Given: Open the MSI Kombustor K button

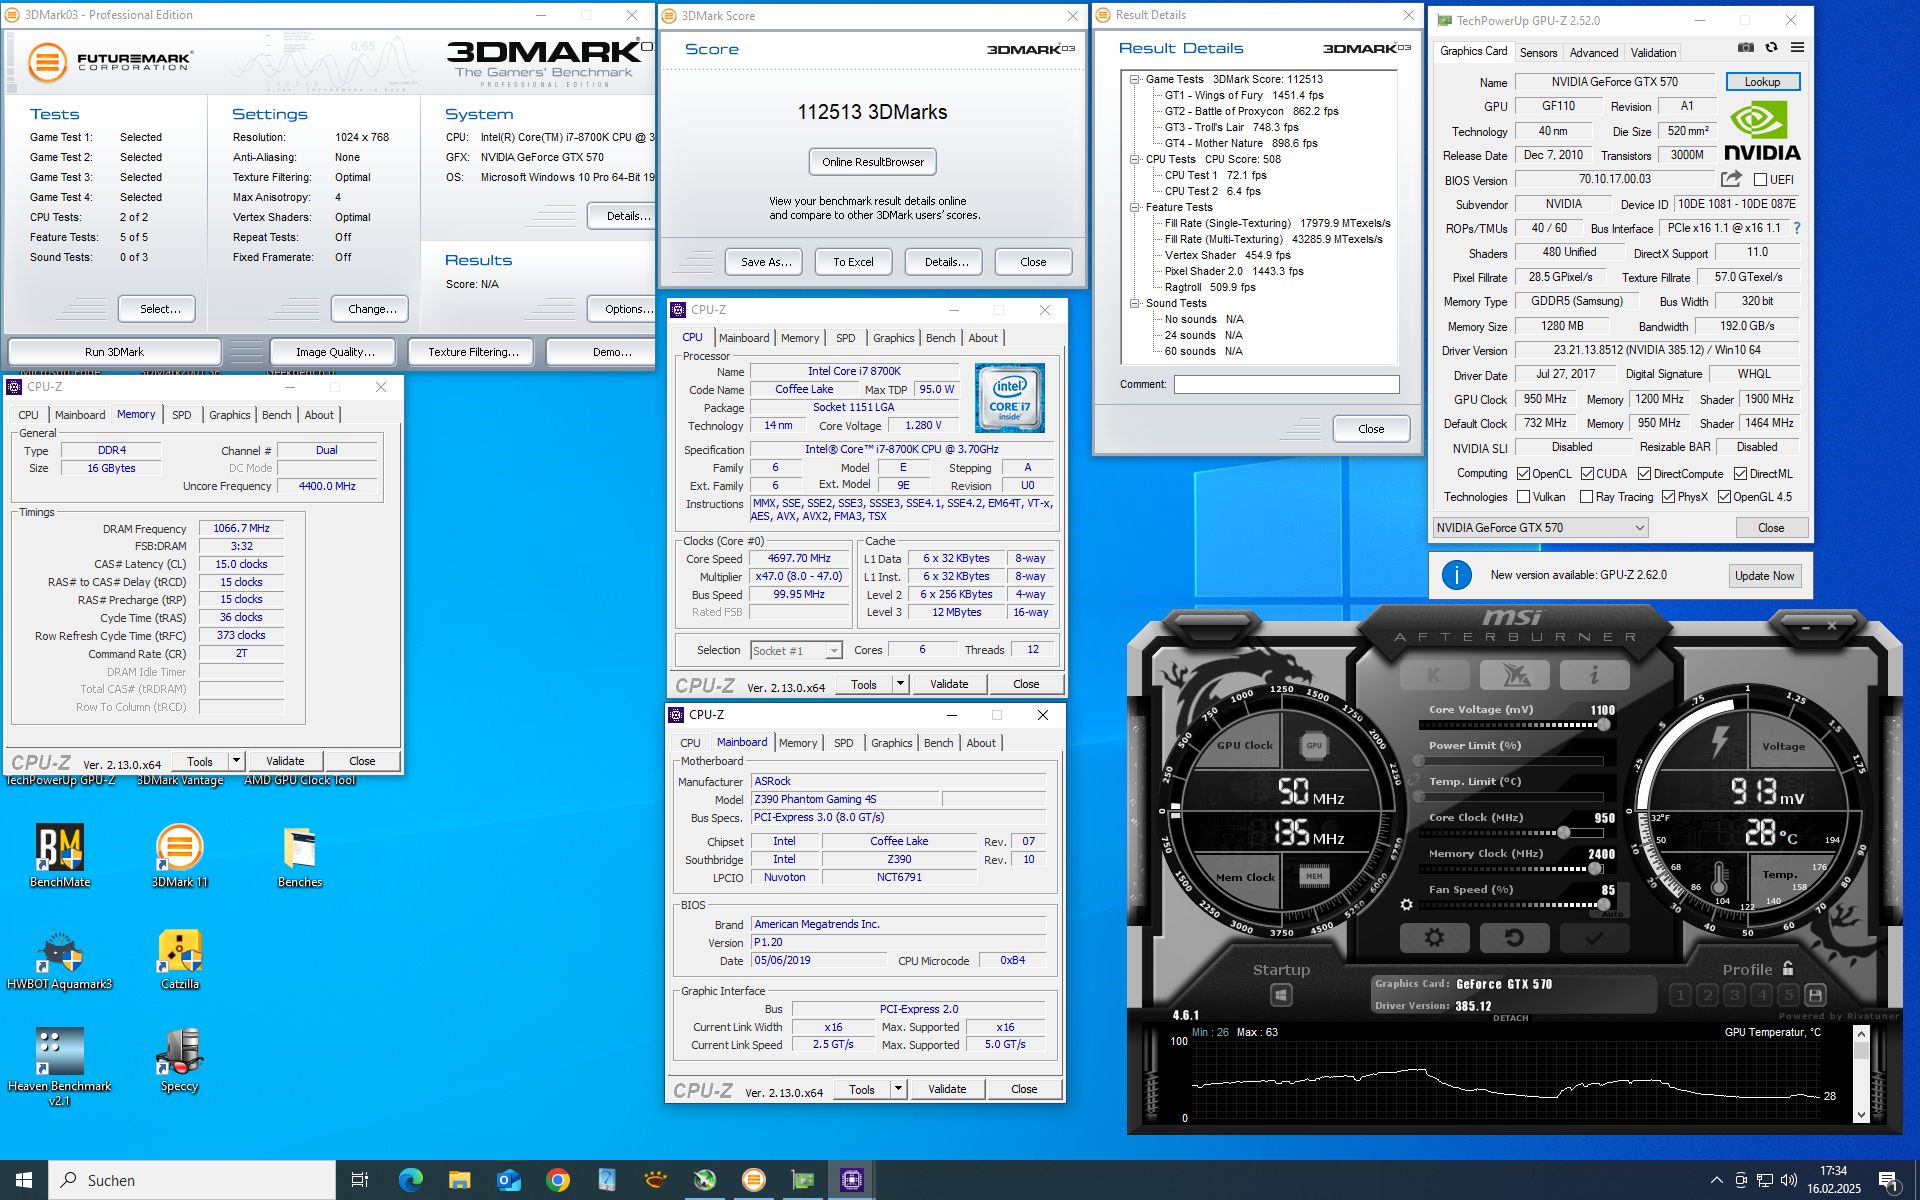Looking at the screenshot, I should click(1434, 675).
